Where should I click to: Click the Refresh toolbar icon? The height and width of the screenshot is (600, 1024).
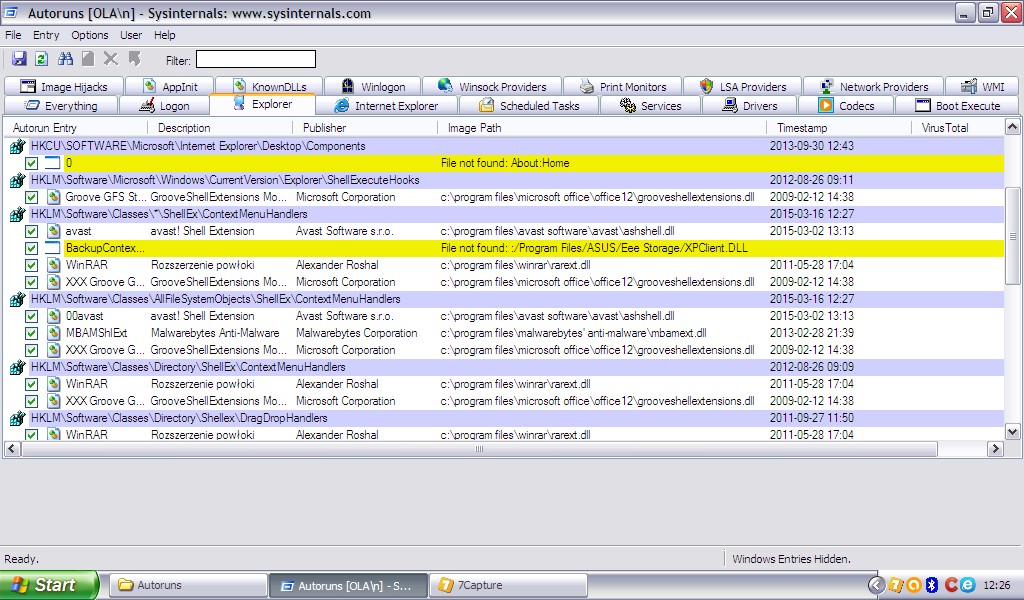point(42,59)
